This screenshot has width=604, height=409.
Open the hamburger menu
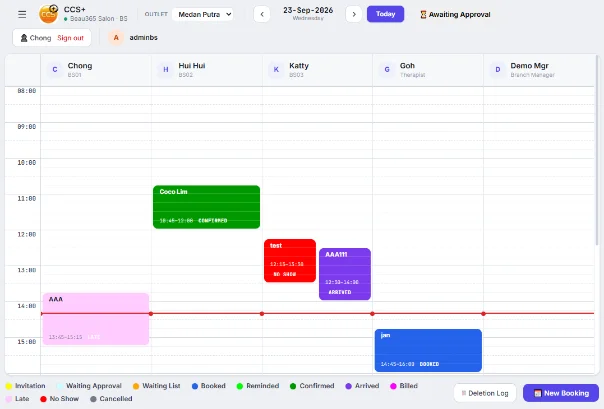click(22, 15)
